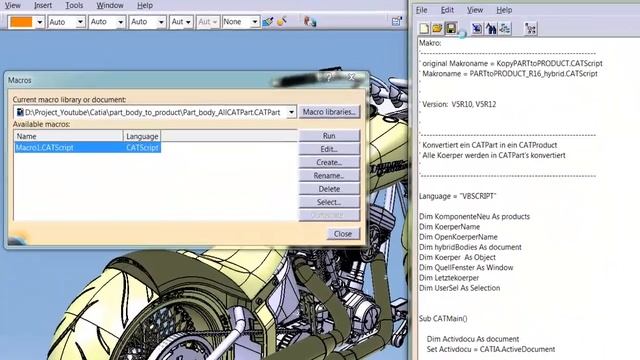Click the binoculars find icon in macro editor

(491, 28)
